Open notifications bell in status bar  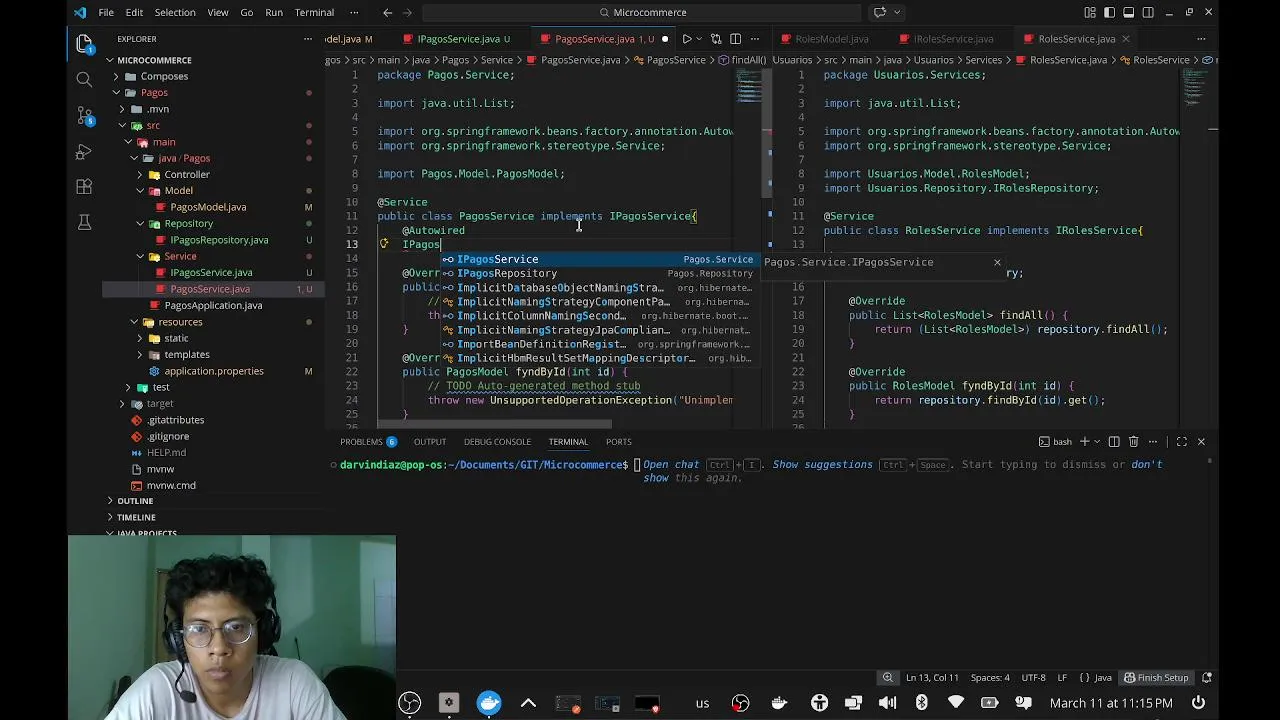click(x=1208, y=677)
